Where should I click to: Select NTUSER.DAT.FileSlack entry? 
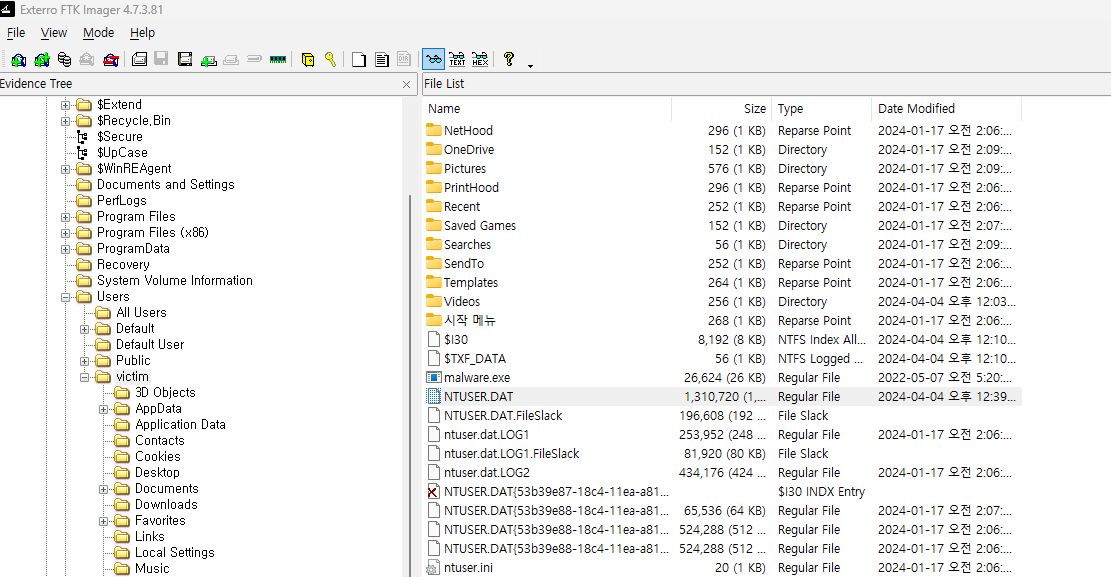point(722,415)
